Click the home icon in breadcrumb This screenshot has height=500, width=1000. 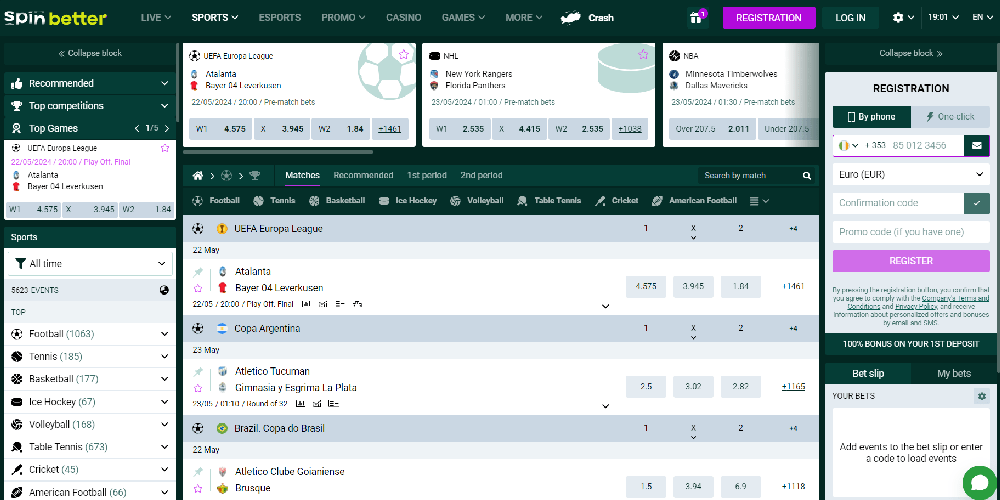[x=198, y=176]
